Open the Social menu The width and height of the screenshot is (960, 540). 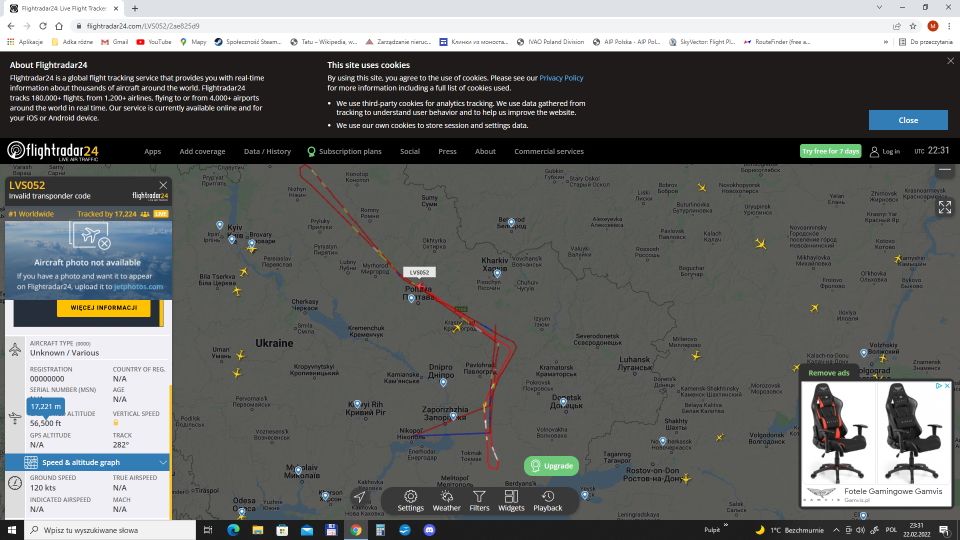(x=410, y=151)
